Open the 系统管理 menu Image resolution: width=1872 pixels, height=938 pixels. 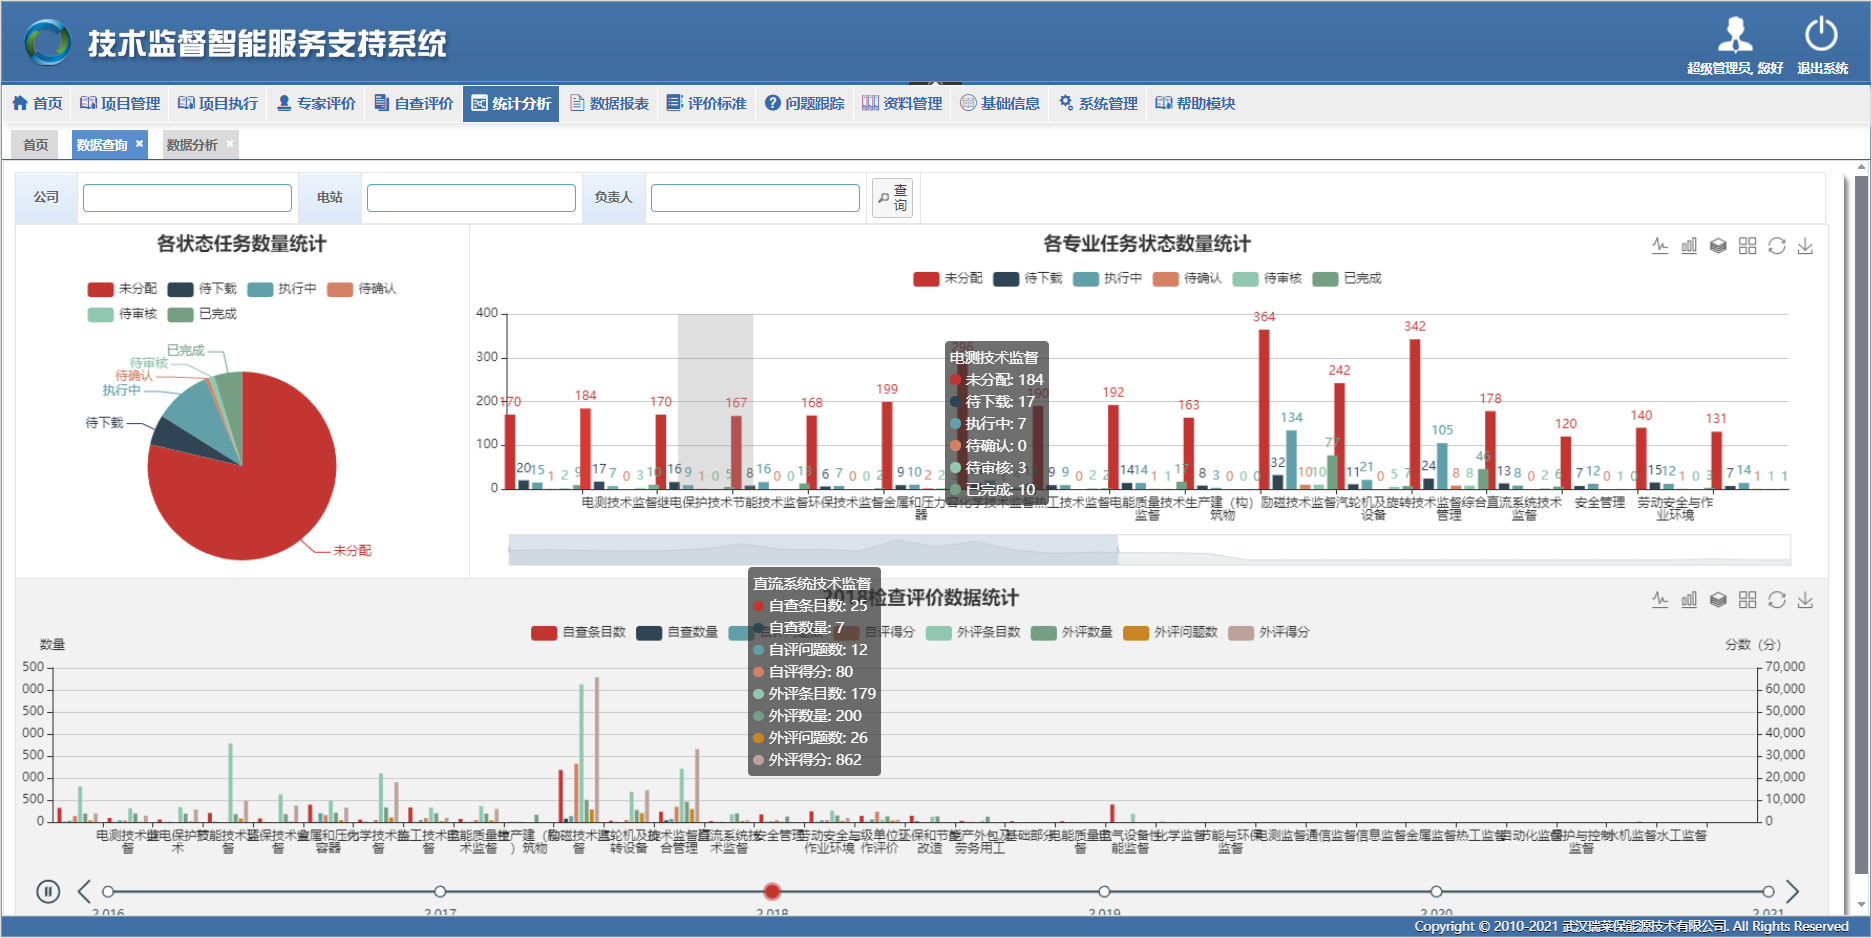1098,103
